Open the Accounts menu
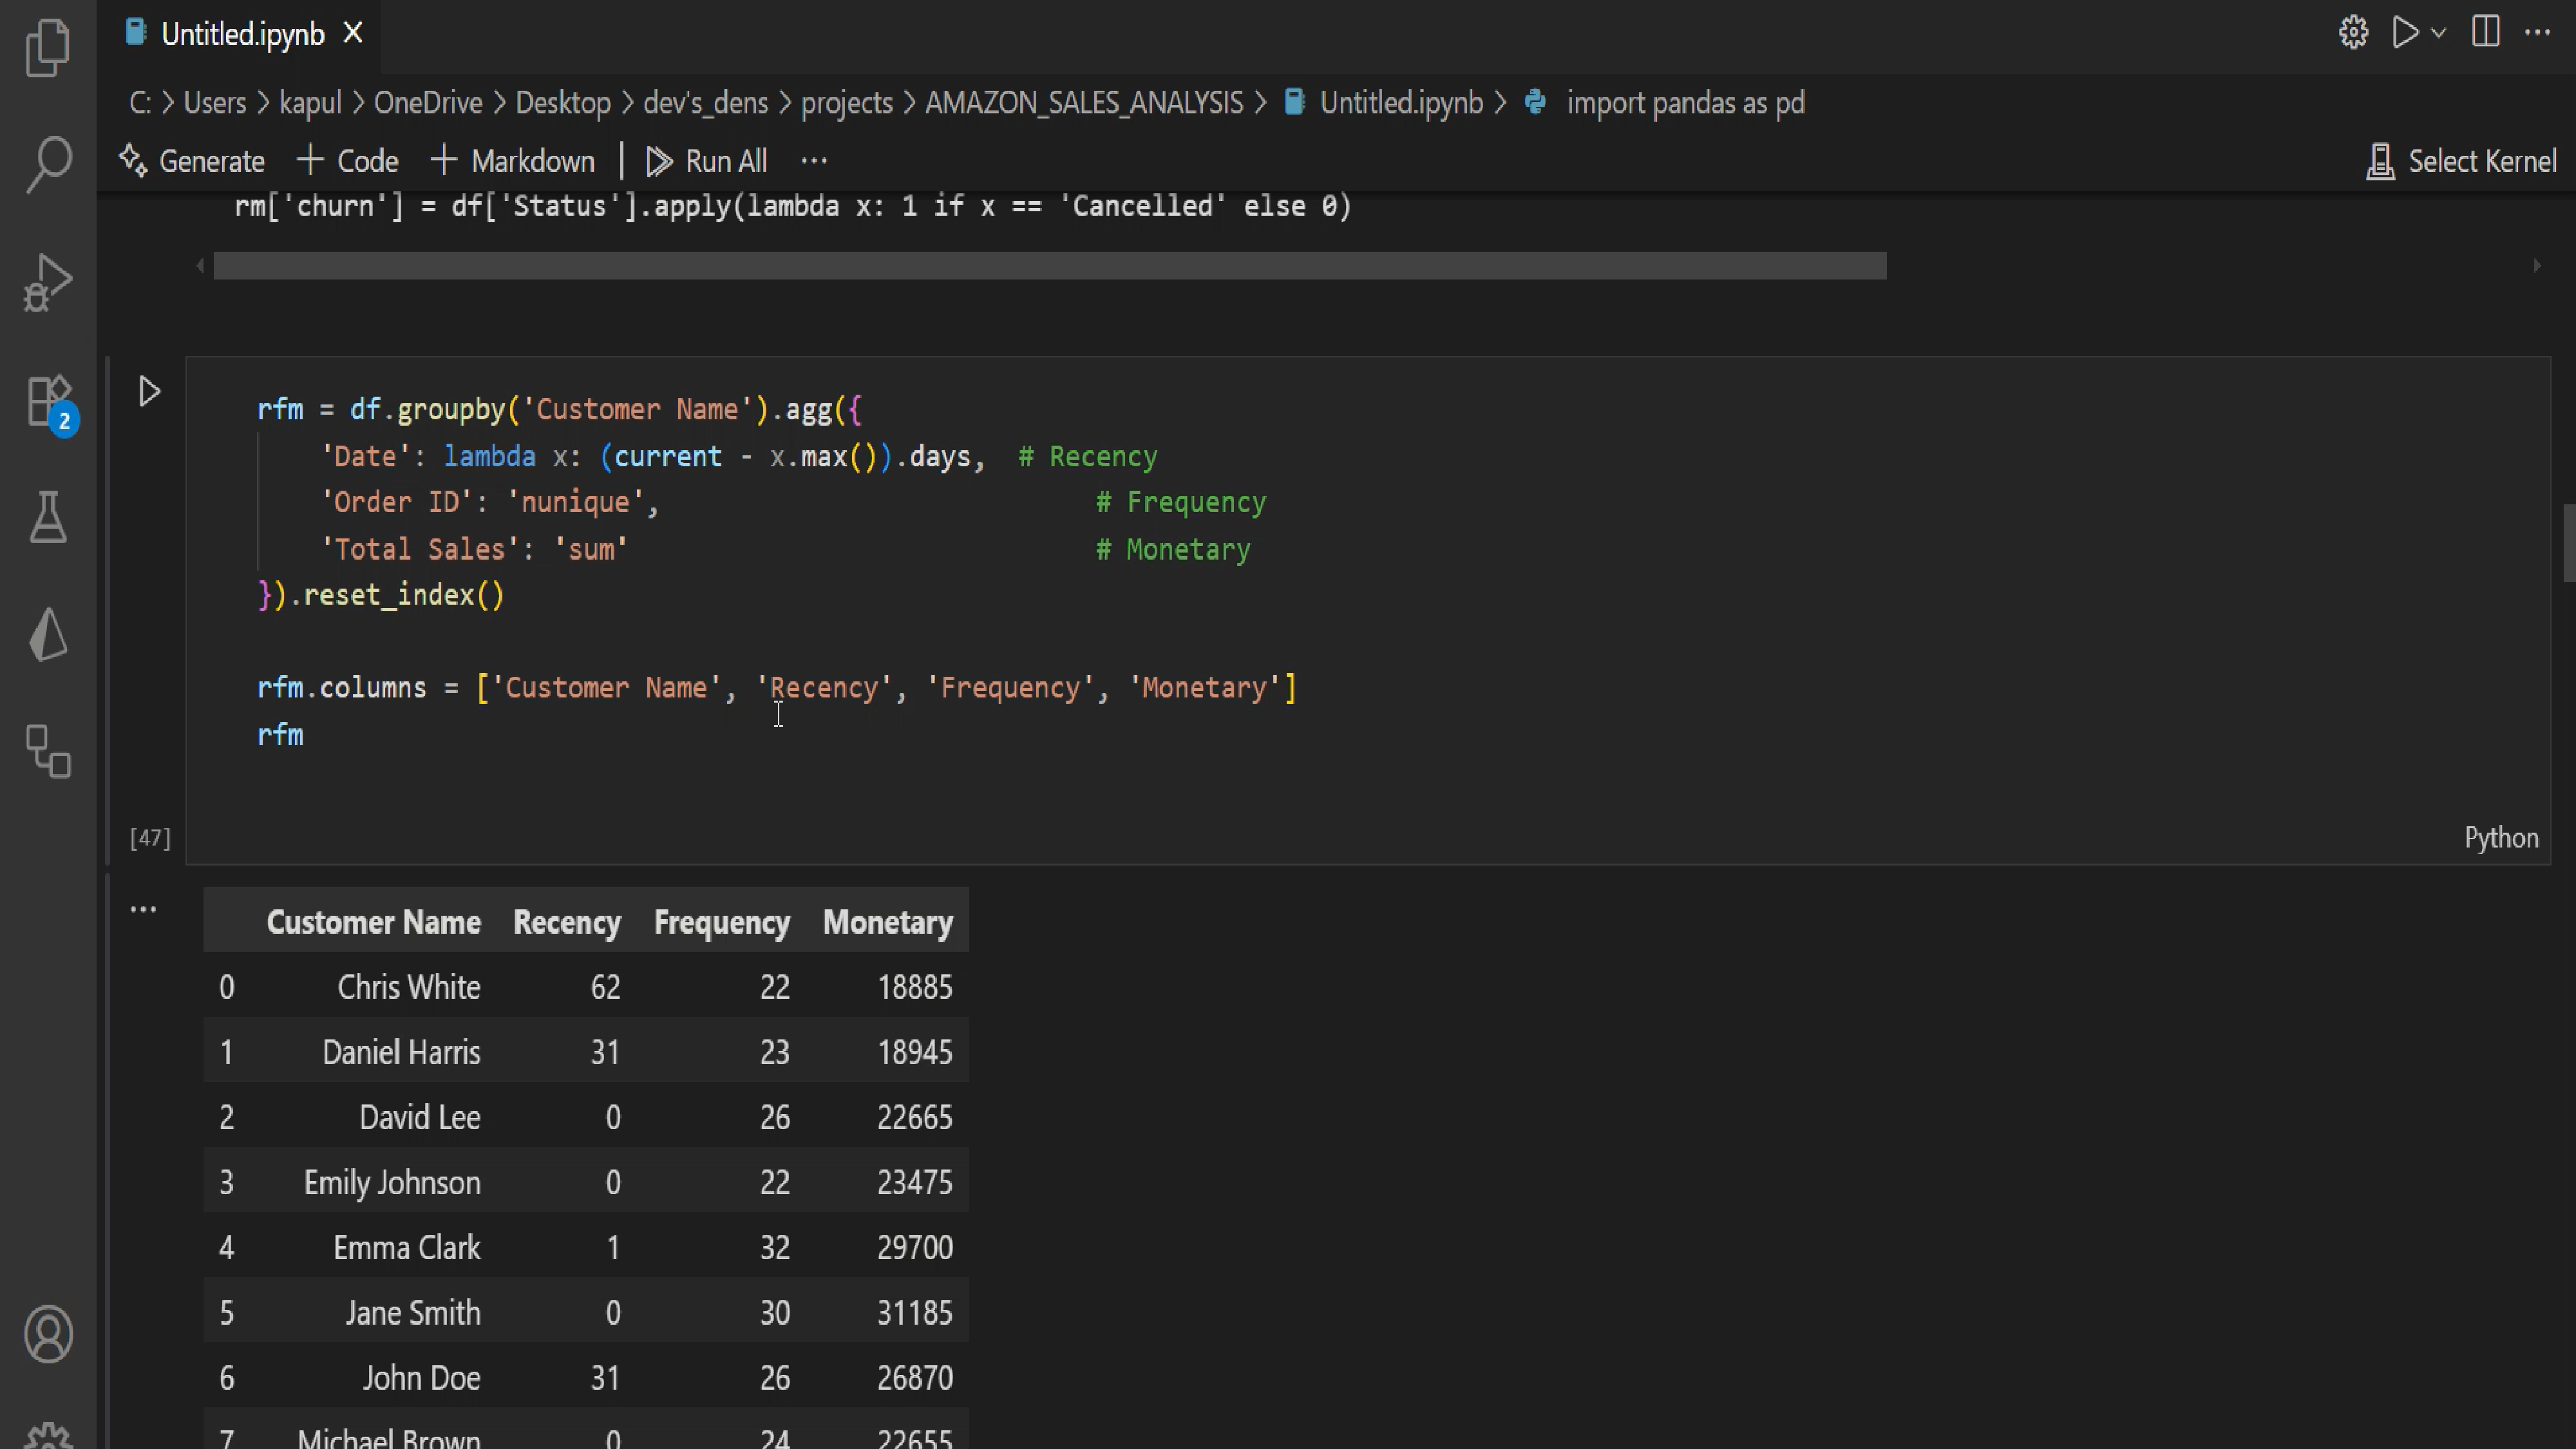 [47, 1333]
